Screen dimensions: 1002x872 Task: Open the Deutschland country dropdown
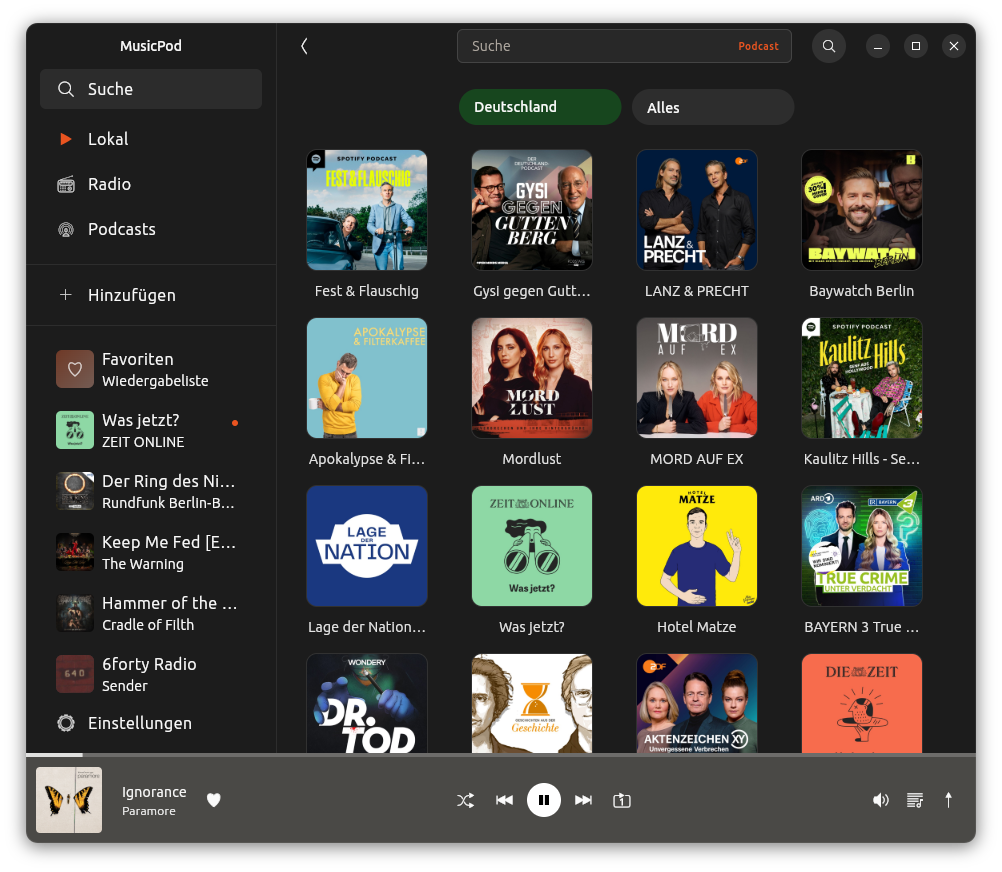tap(540, 107)
